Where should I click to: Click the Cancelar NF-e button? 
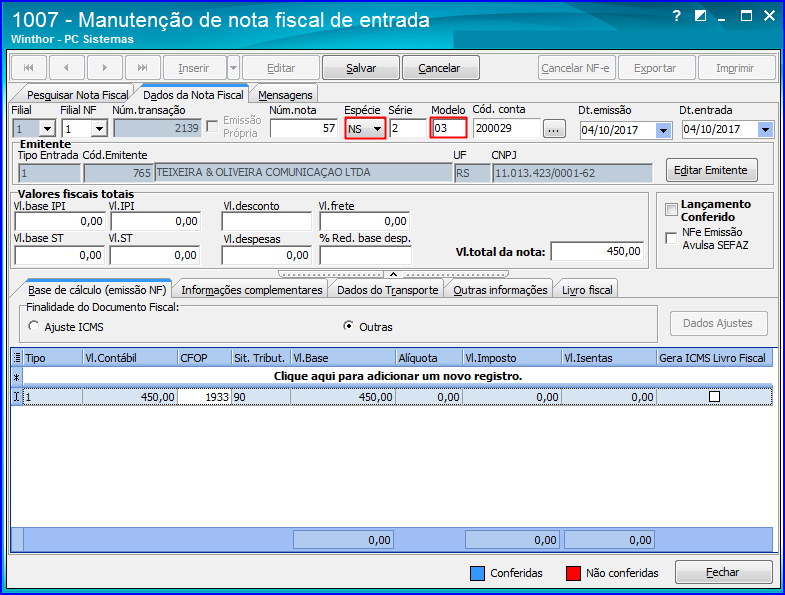[575, 68]
